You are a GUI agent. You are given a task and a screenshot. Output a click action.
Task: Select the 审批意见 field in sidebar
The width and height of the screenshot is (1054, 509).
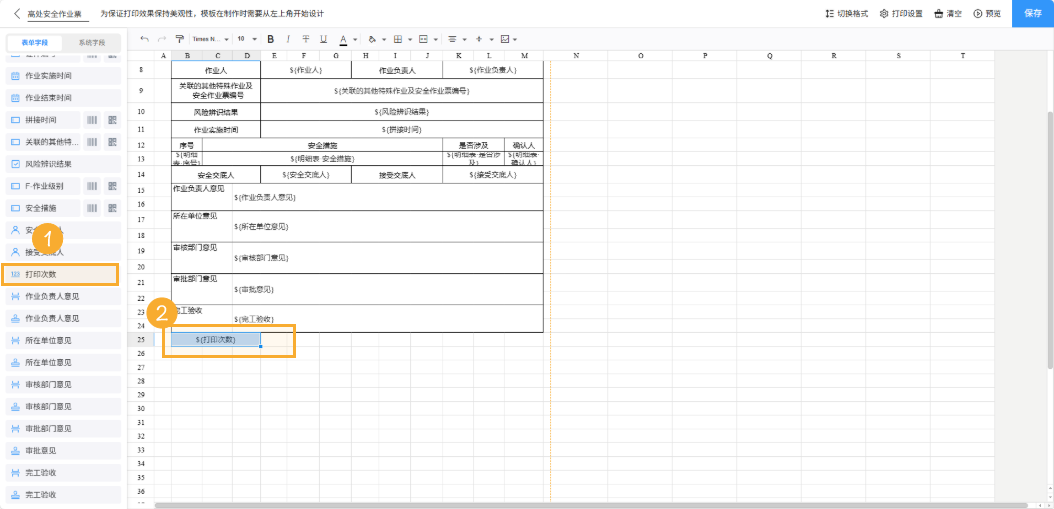(63, 451)
